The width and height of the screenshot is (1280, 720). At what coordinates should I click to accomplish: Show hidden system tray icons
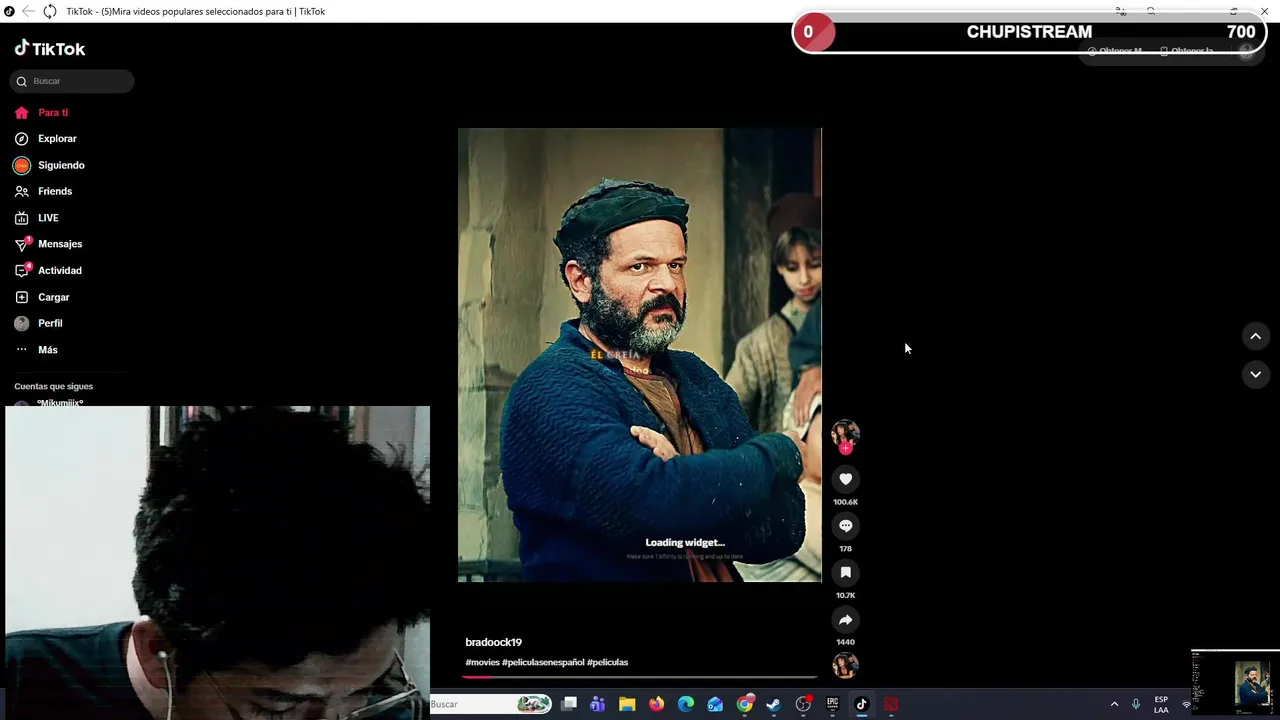tap(1114, 704)
